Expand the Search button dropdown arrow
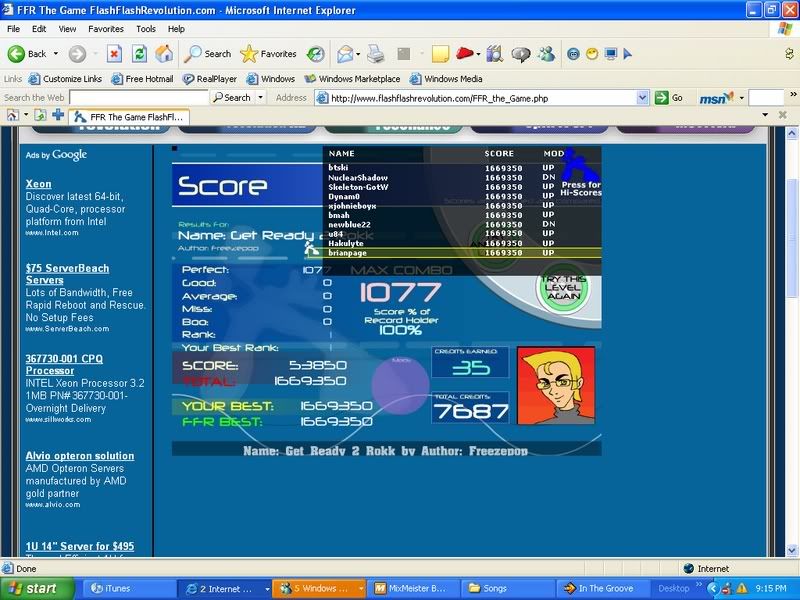The width and height of the screenshot is (800, 600). click(261, 98)
